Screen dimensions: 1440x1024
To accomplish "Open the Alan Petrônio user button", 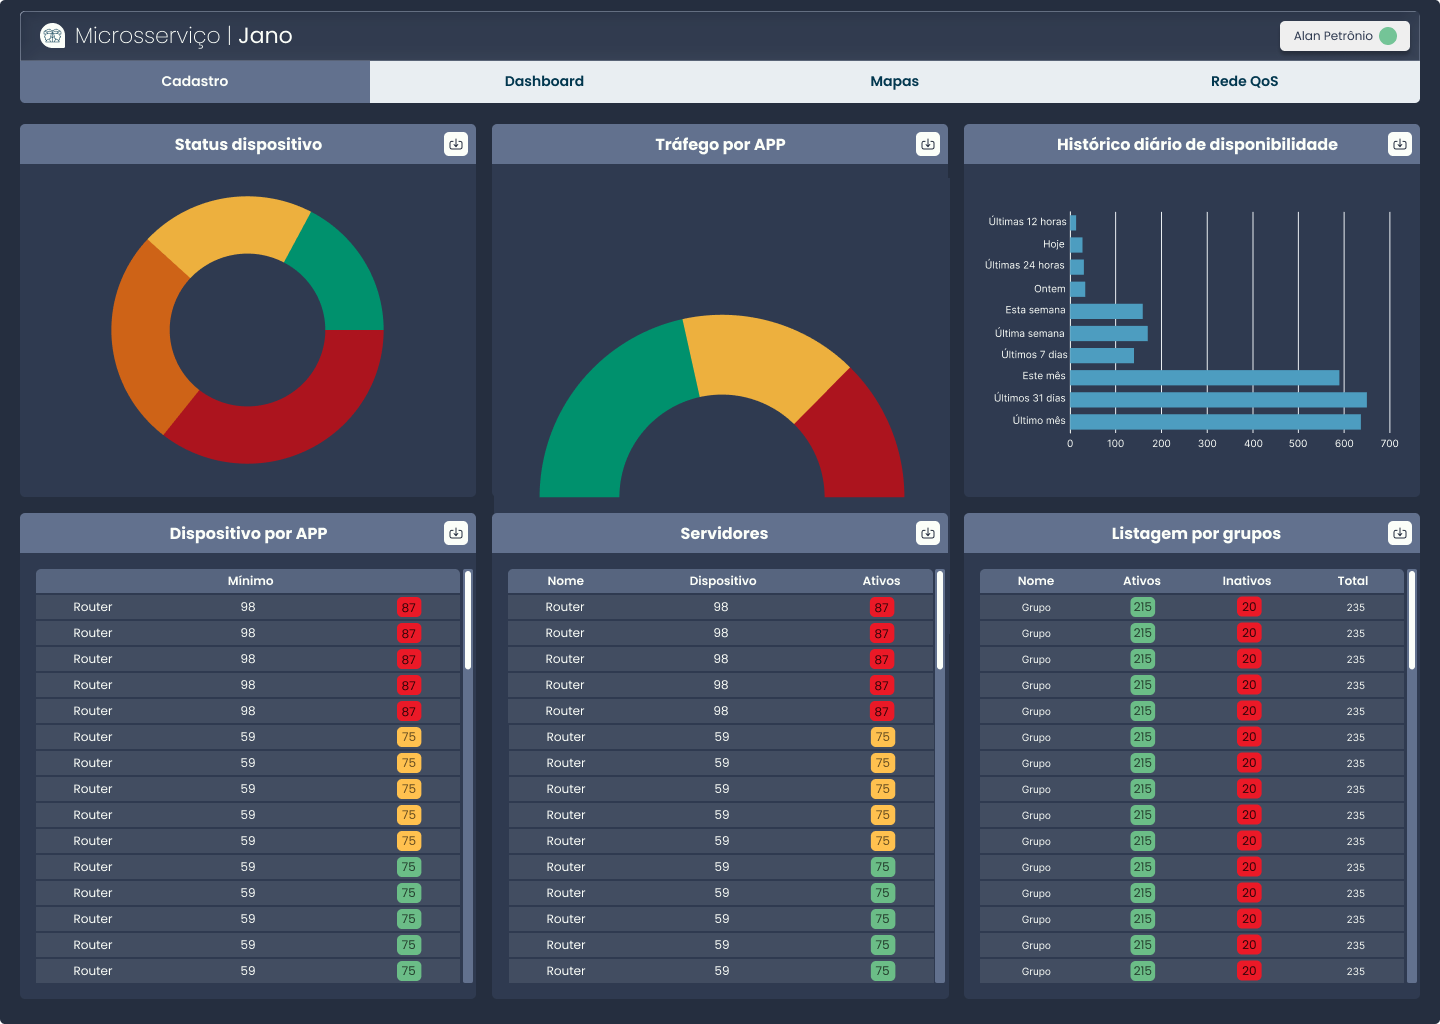I will 1345,36.
